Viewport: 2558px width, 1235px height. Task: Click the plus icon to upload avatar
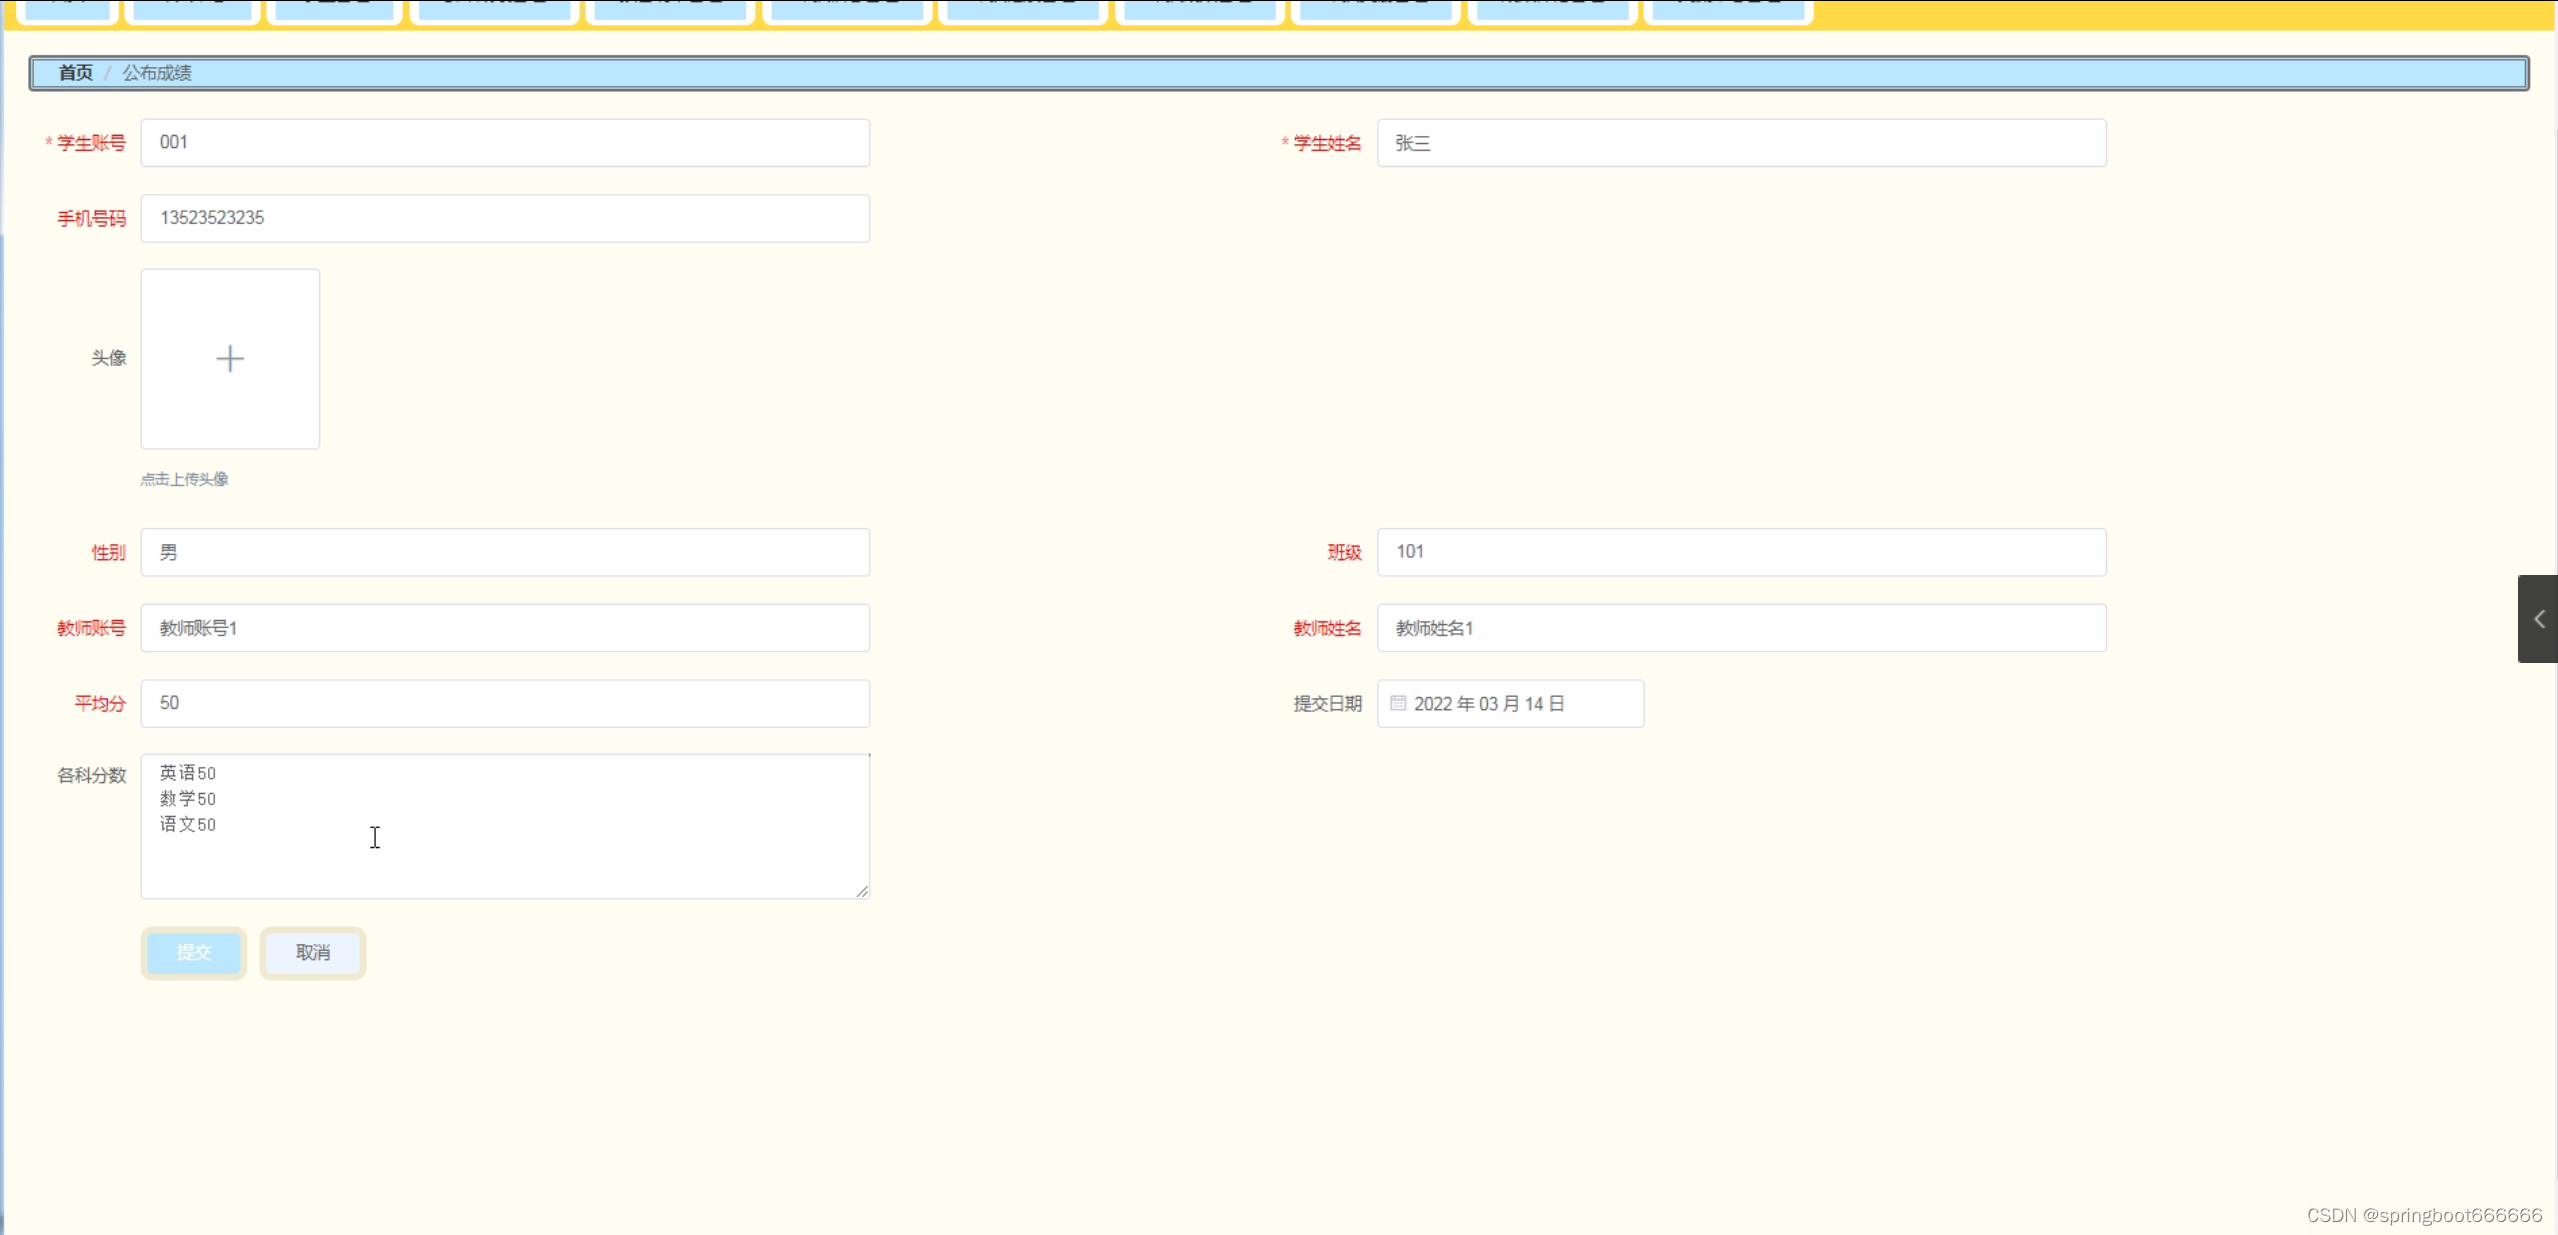tap(230, 358)
